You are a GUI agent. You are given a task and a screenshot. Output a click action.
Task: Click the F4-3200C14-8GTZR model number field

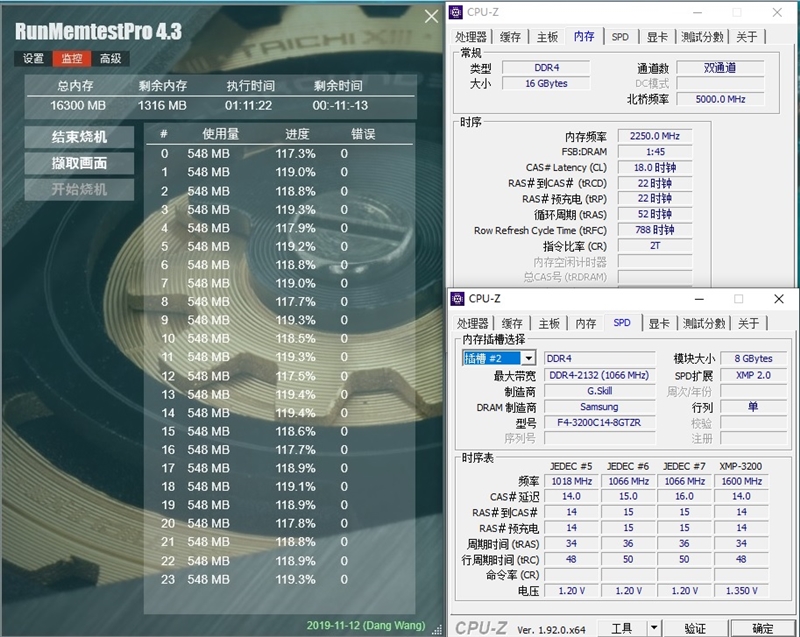point(600,421)
